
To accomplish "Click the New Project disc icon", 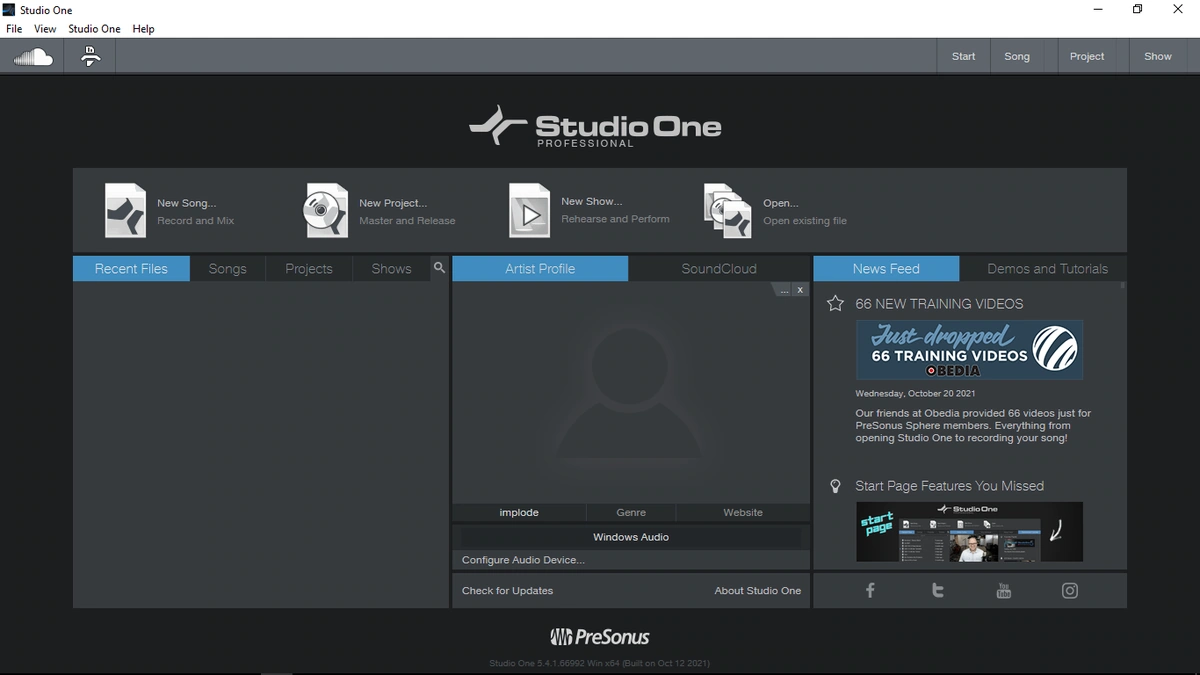I will (x=326, y=210).
